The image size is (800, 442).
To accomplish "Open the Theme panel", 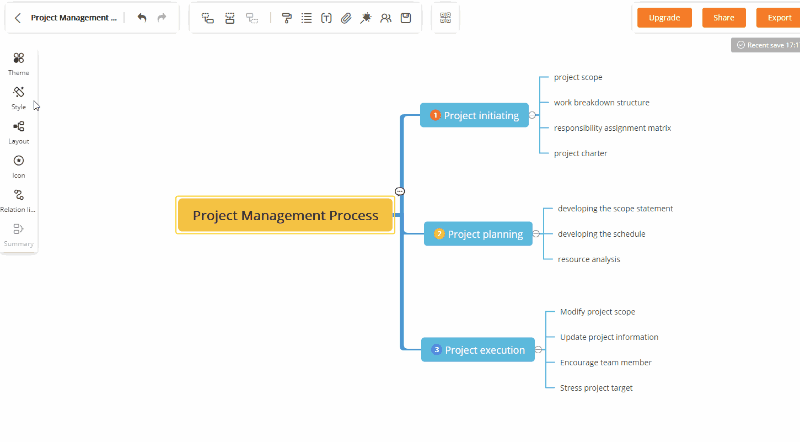I will (x=19, y=63).
